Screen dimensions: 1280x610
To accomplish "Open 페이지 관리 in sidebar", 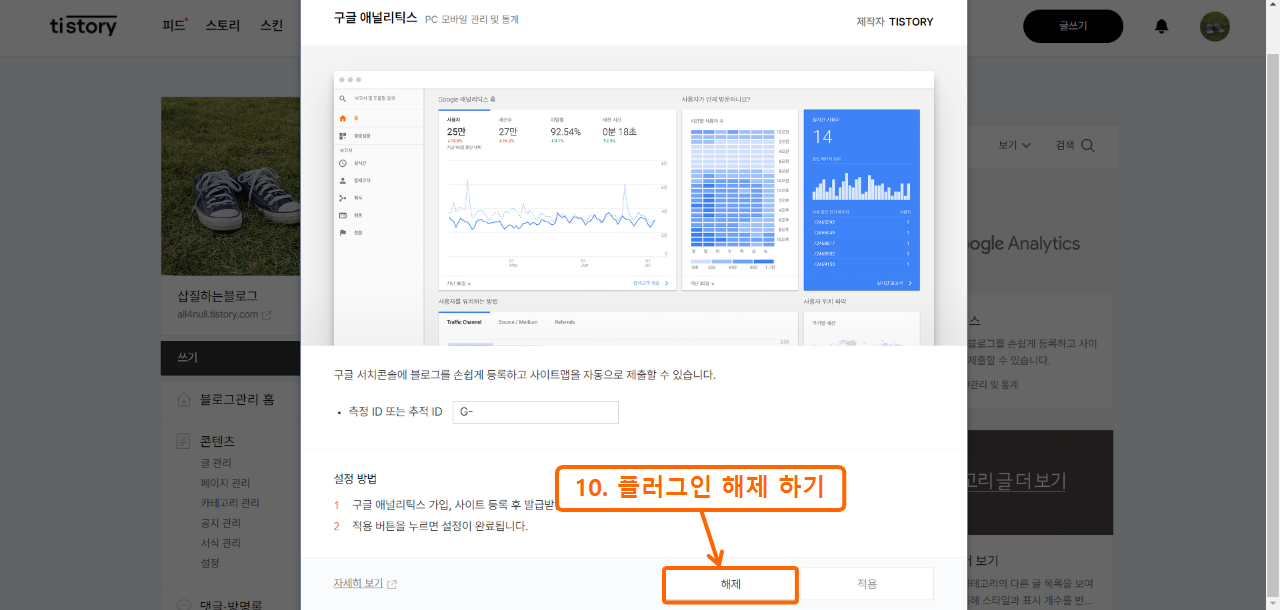I will [225, 483].
